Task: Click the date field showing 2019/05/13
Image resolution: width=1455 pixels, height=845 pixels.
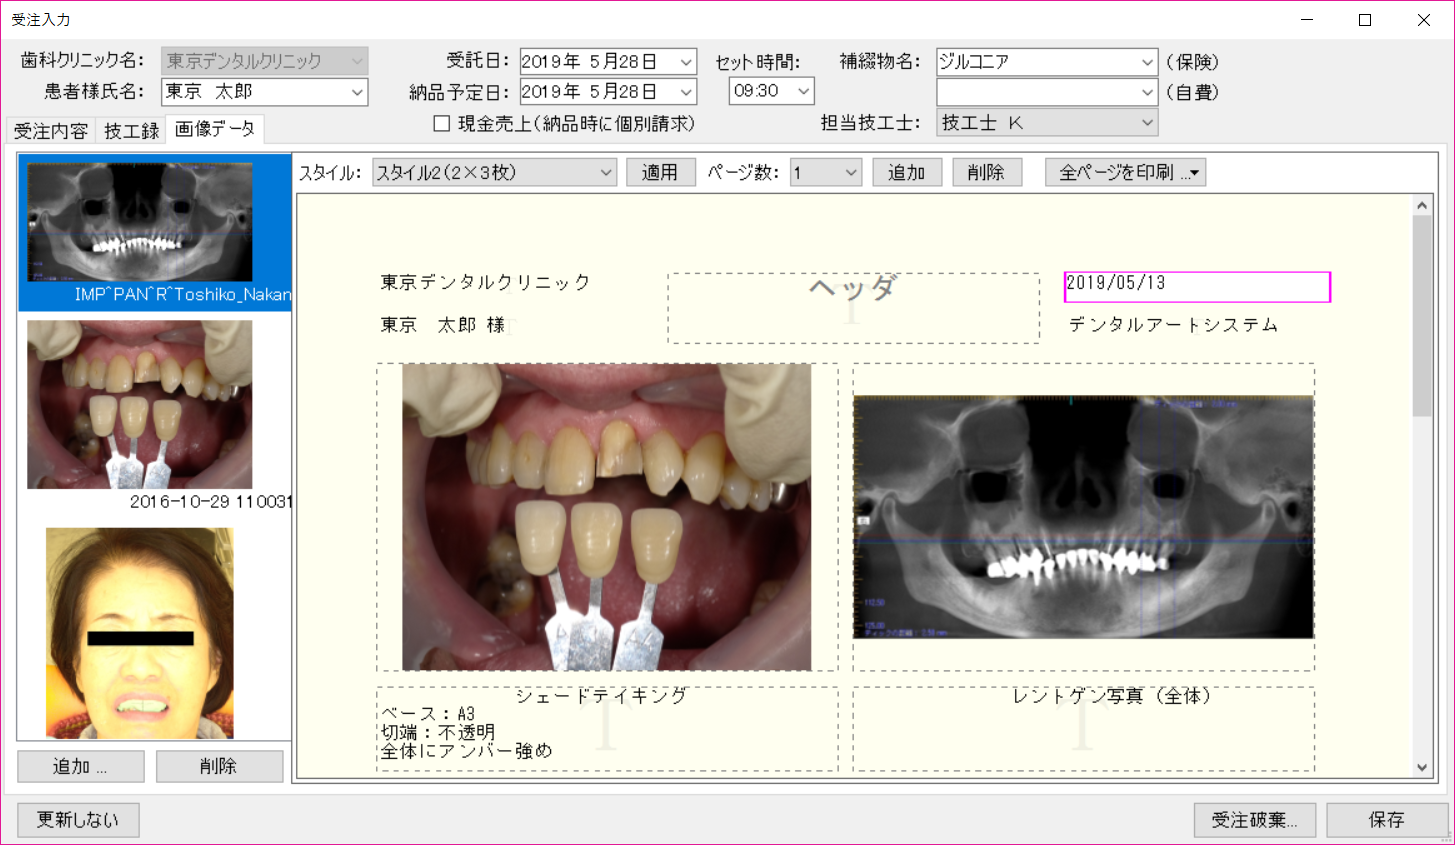Action: point(1196,286)
